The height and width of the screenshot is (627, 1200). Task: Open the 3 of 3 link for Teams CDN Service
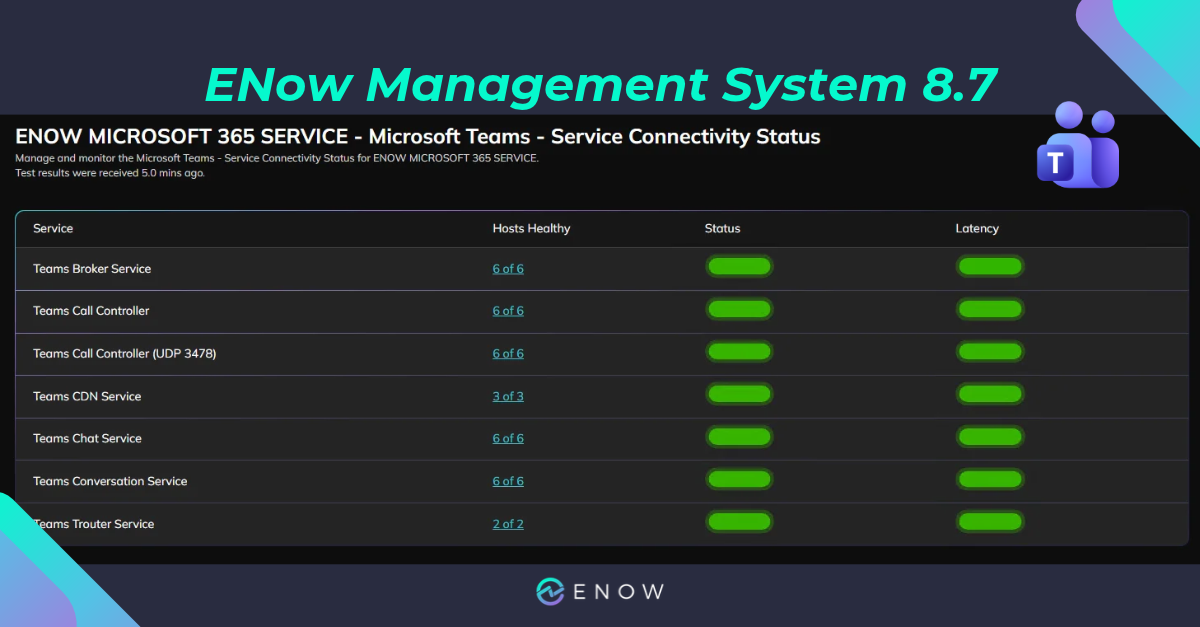(x=508, y=397)
